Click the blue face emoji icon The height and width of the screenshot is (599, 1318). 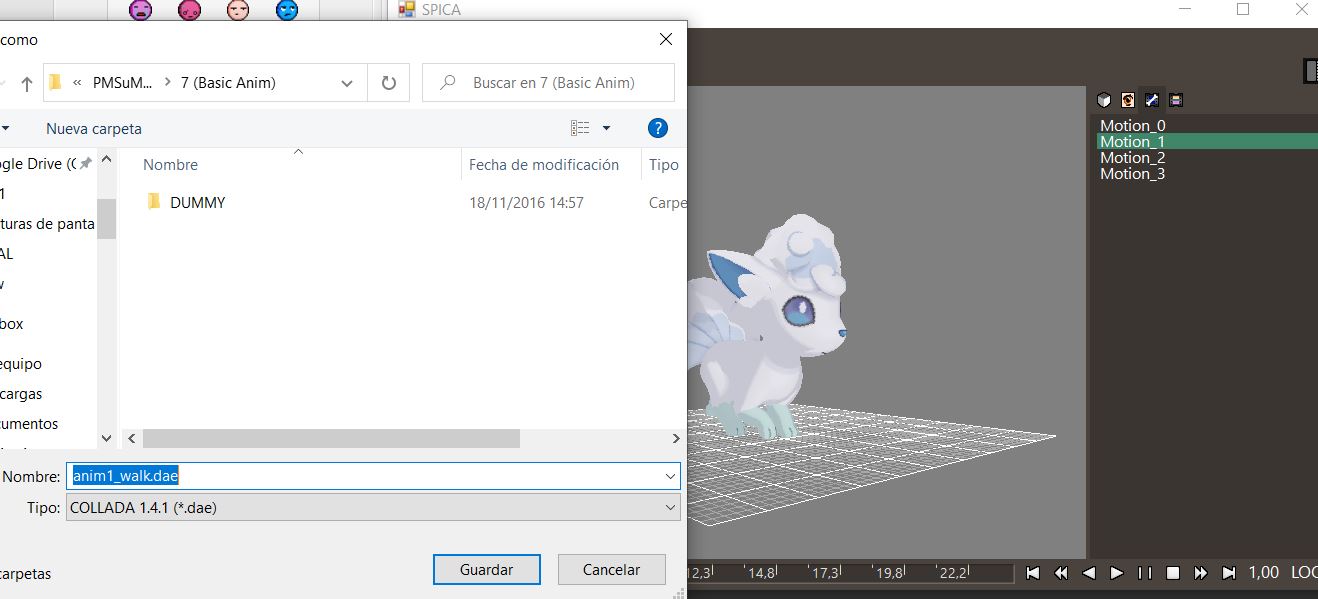click(287, 10)
